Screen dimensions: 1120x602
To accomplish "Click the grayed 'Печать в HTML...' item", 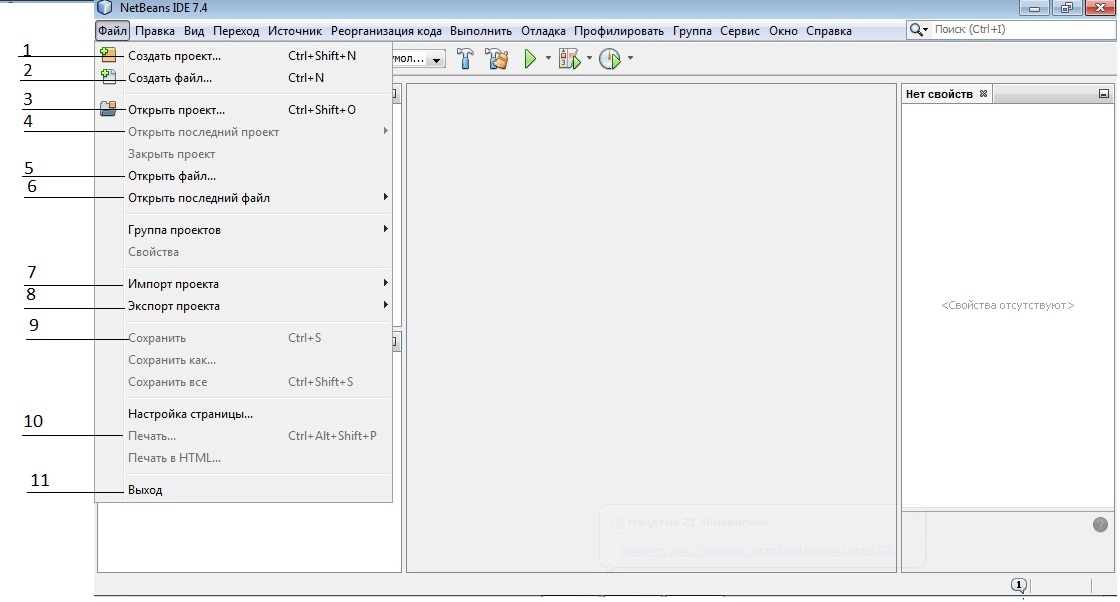I will point(243,458).
